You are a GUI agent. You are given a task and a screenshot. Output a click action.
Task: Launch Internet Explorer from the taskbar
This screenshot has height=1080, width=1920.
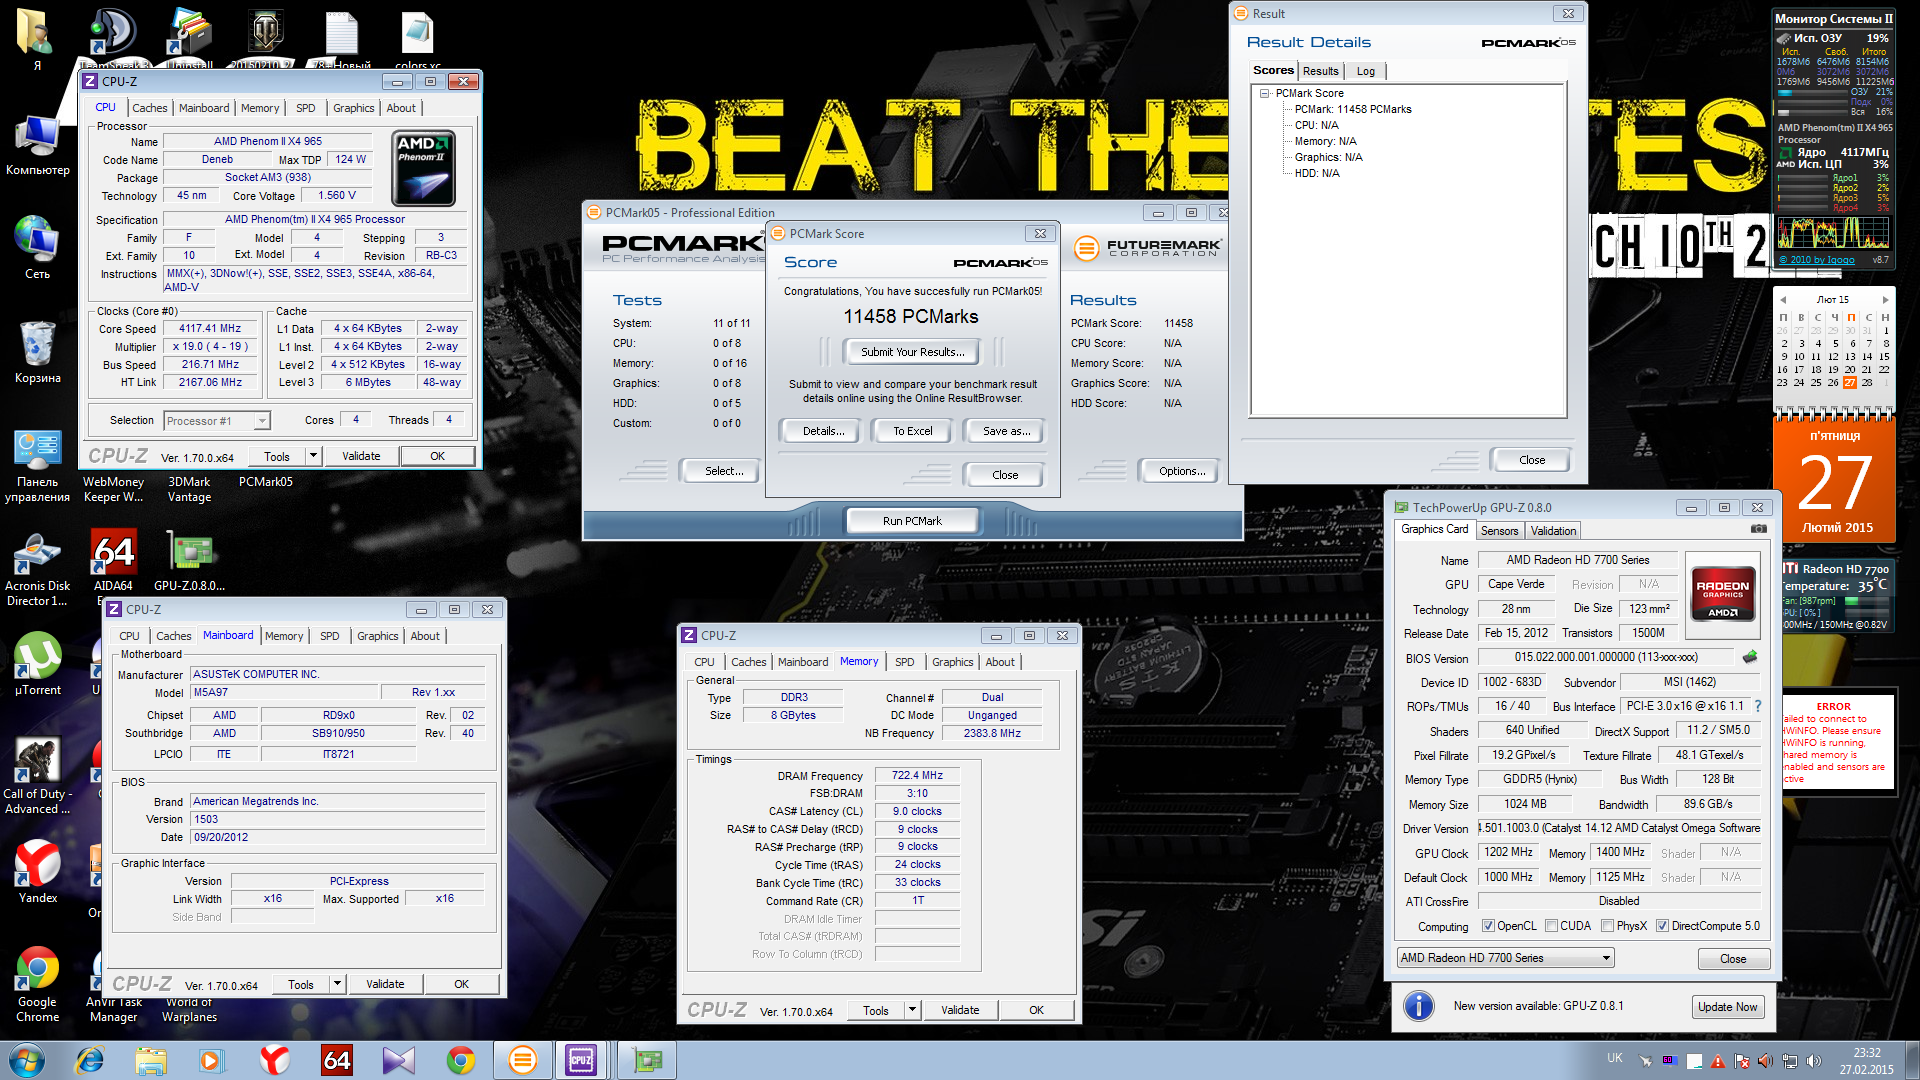coord(90,1060)
